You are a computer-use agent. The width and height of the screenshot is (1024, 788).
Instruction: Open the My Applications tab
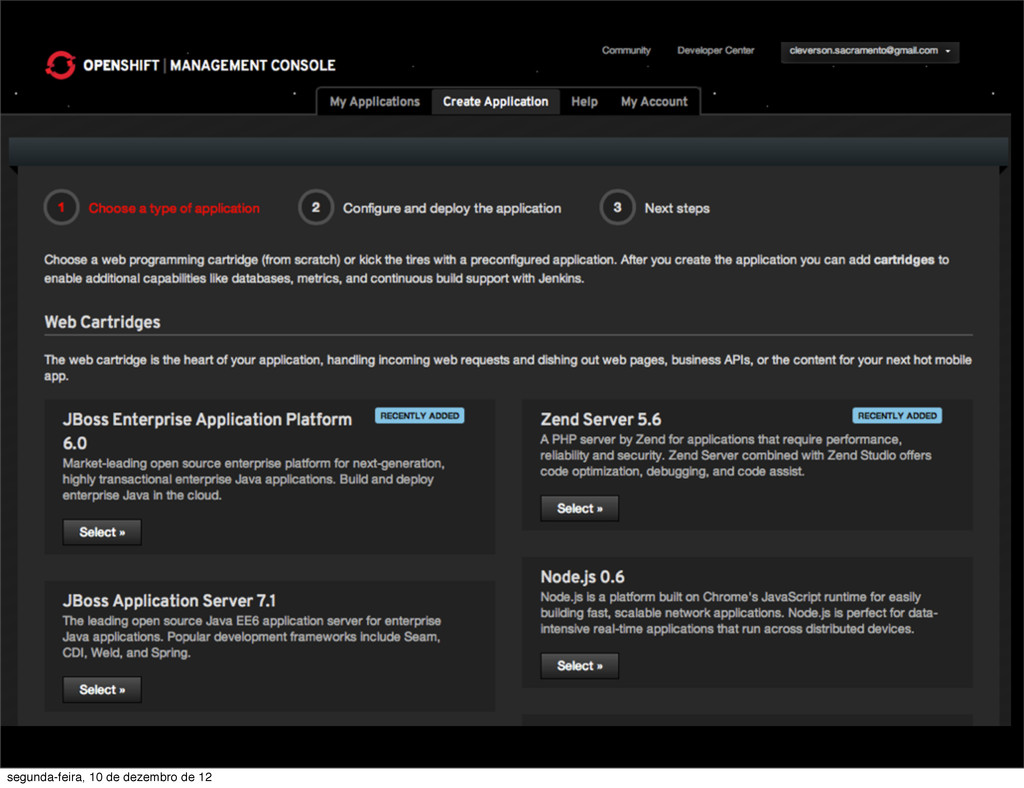pos(374,102)
